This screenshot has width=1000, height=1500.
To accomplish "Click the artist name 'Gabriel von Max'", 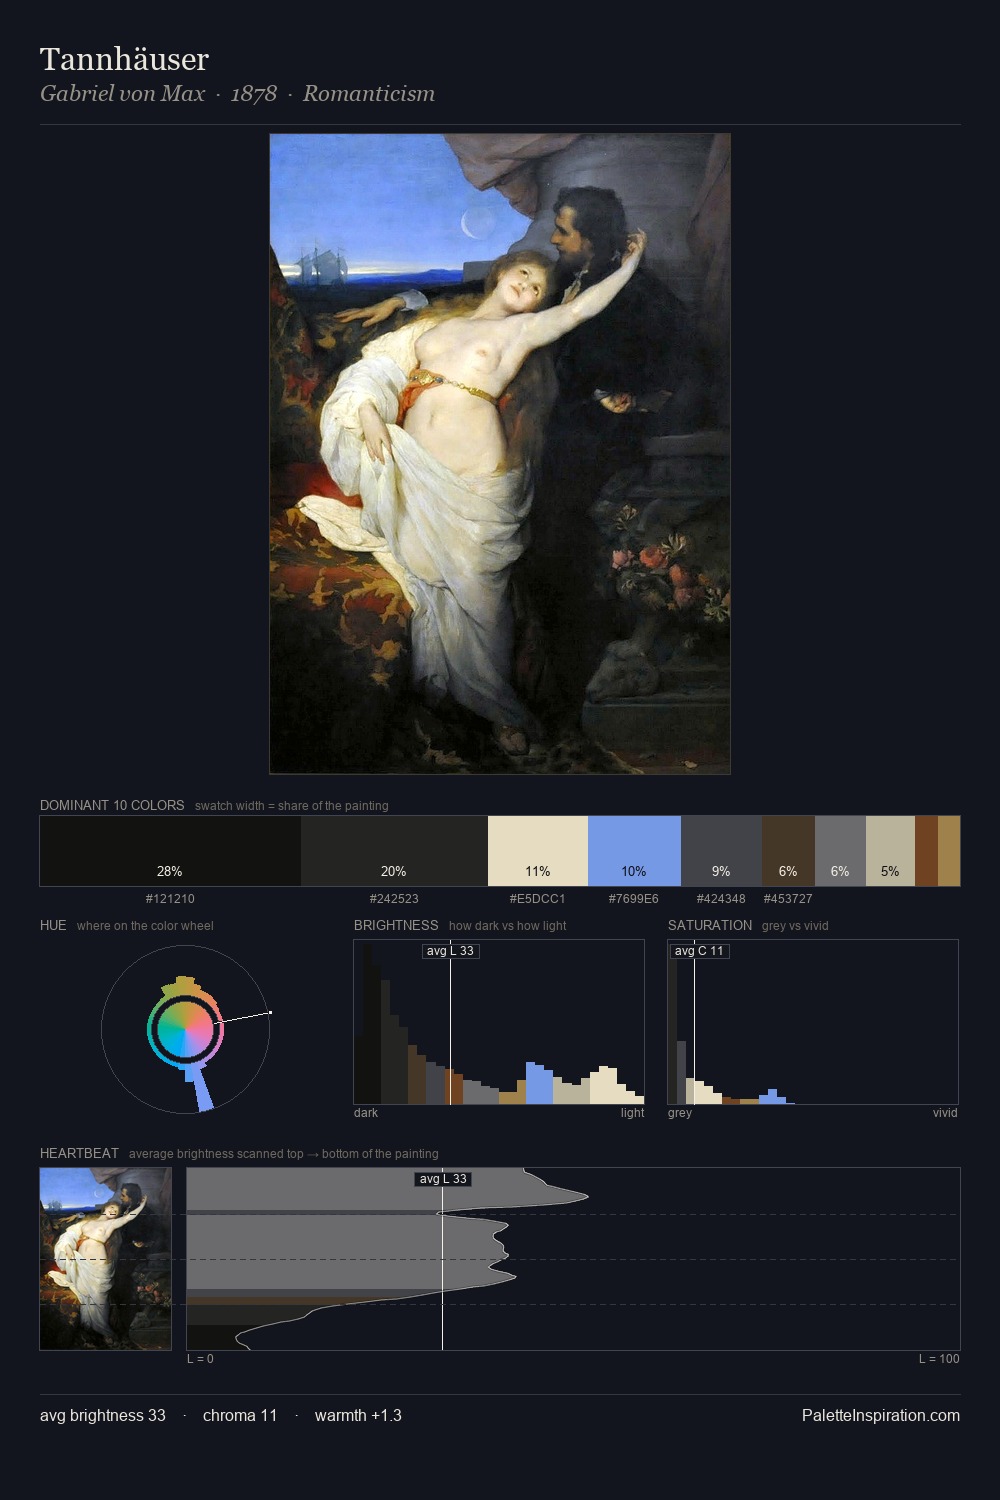I will (122, 94).
